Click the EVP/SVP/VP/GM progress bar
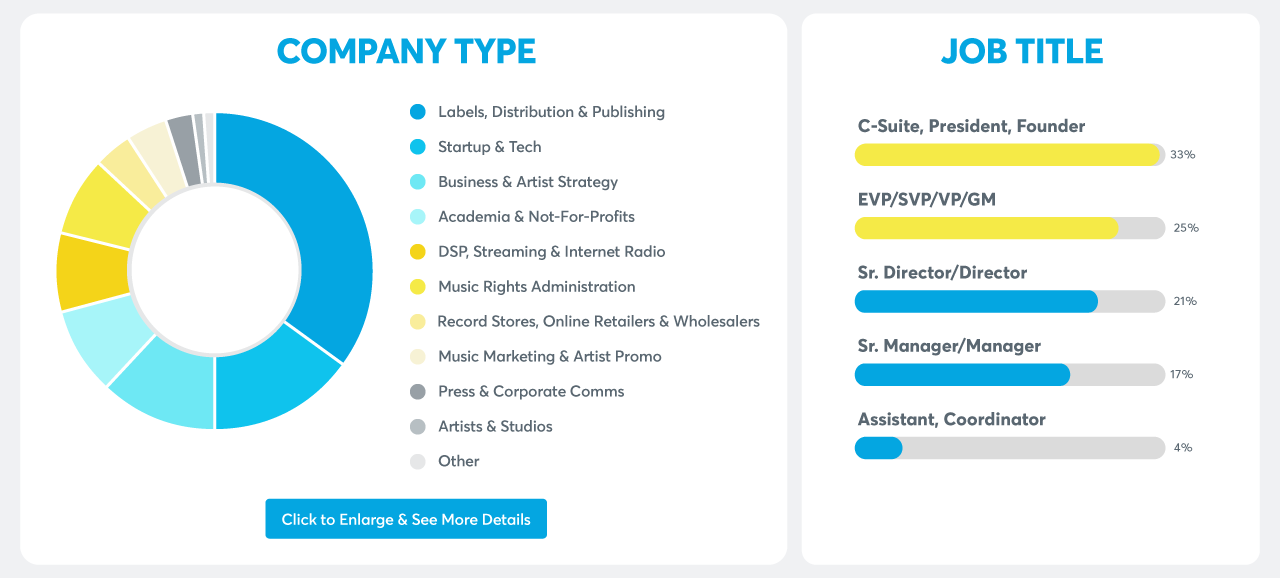The image size is (1280, 579). (1010, 228)
